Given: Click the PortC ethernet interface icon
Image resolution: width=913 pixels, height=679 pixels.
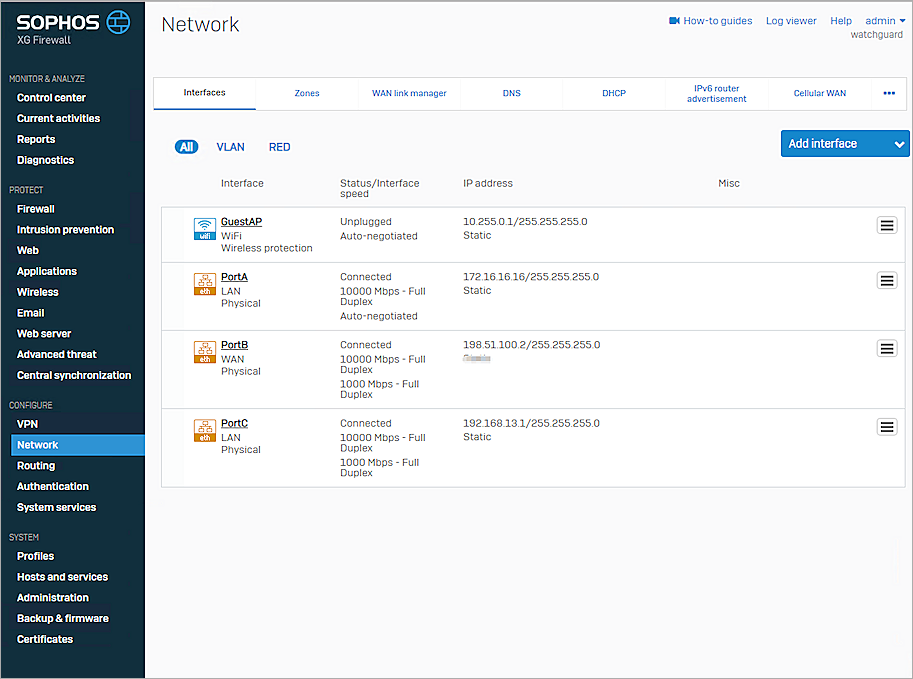Looking at the screenshot, I should point(204,431).
